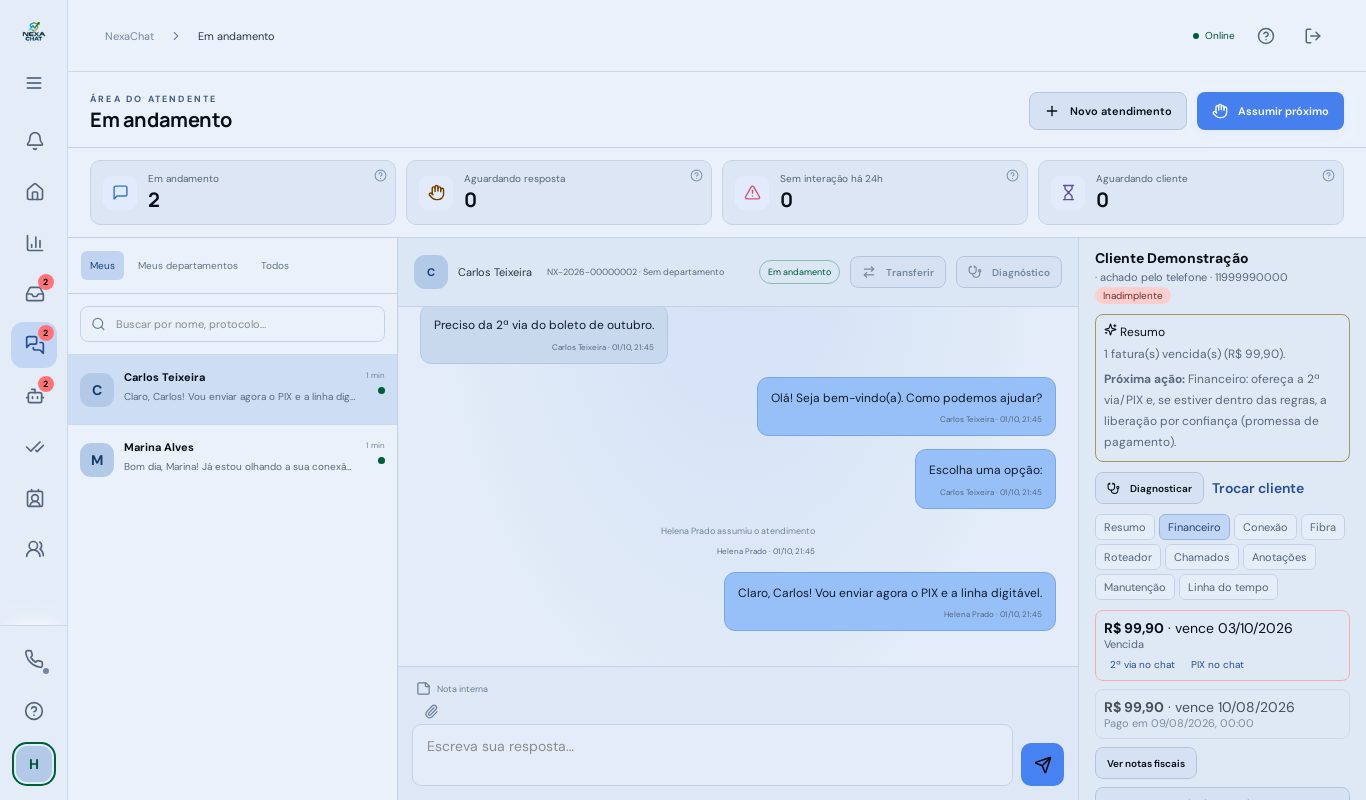Open the help circle icon in header
The width and height of the screenshot is (1366, 800).
pyautogui.click(x=1266, y=36)
